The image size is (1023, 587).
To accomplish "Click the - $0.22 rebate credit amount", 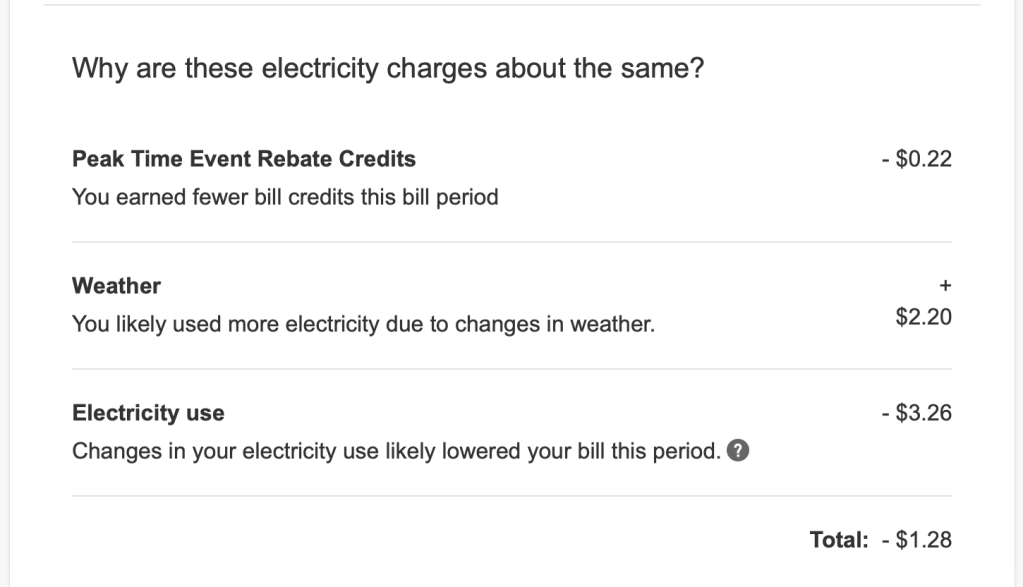I will coord(917,158).
